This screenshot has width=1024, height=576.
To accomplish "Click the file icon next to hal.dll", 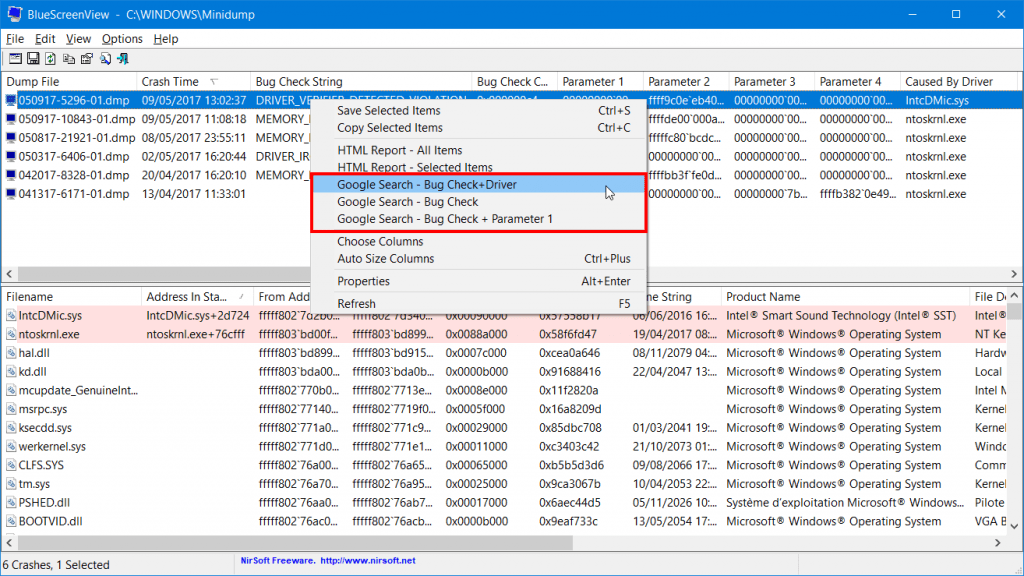I will click(11, 353).
